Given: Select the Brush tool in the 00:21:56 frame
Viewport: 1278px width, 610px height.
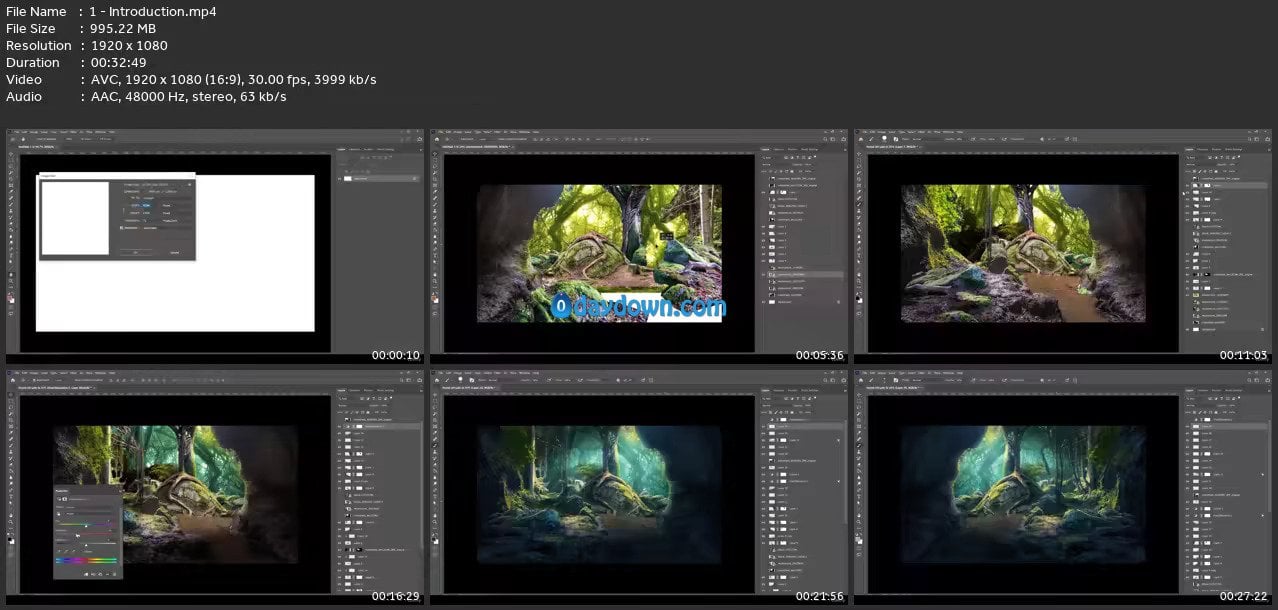Looking at the screenshot, I should coord(435,447).
